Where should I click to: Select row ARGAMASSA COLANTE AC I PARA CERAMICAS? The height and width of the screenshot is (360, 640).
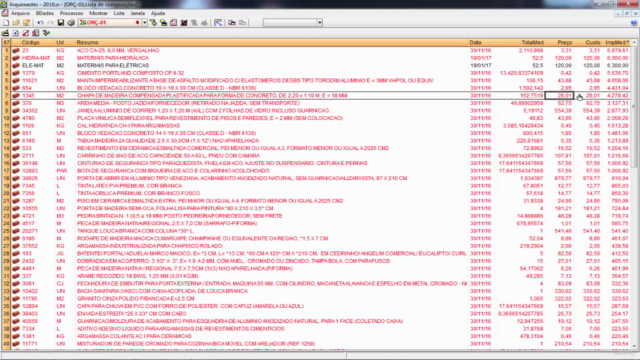click(316, 336)
